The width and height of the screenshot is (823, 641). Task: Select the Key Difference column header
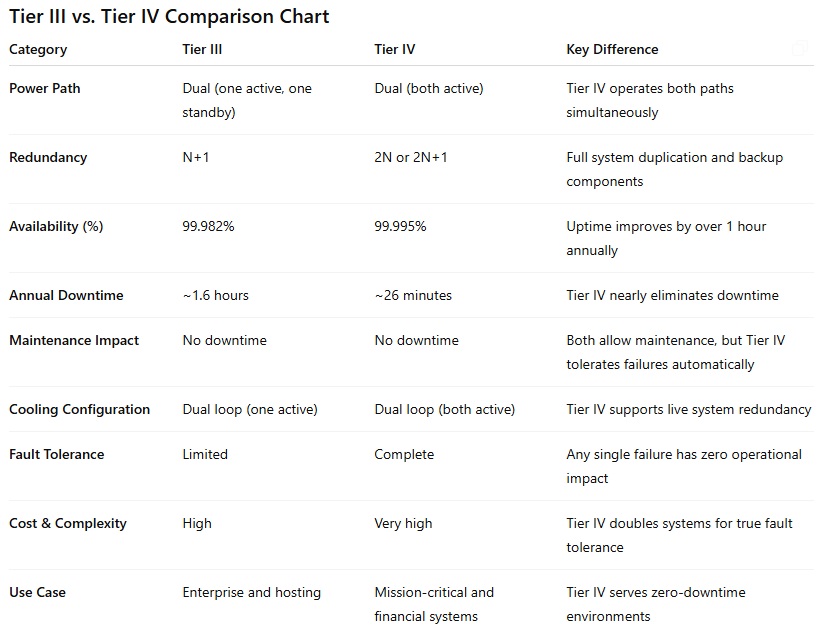[x=612, y=49]
